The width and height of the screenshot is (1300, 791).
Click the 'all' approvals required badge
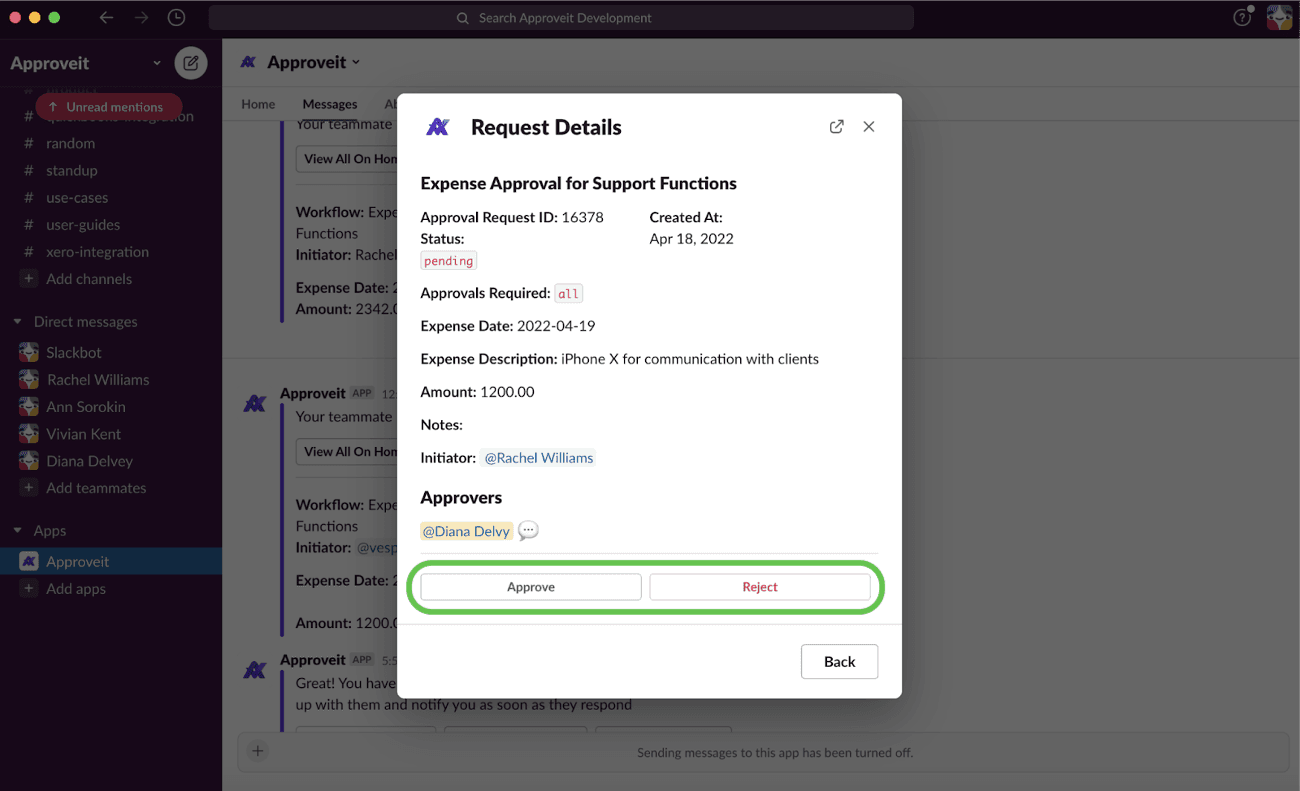point(569,294)
